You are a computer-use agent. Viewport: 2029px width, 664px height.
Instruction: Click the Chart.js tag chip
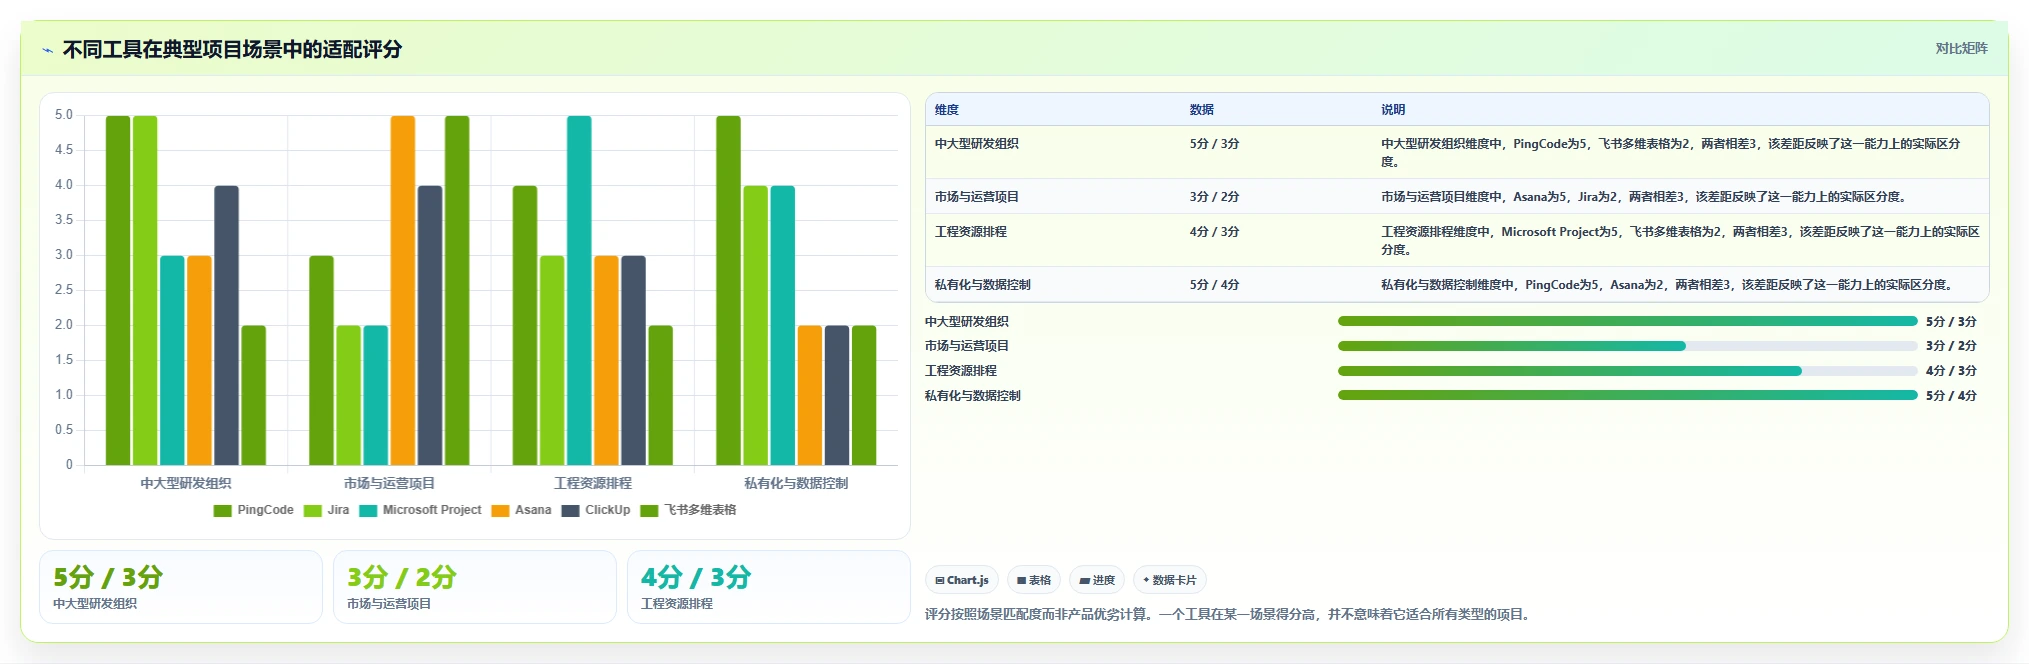click(962, 580)
